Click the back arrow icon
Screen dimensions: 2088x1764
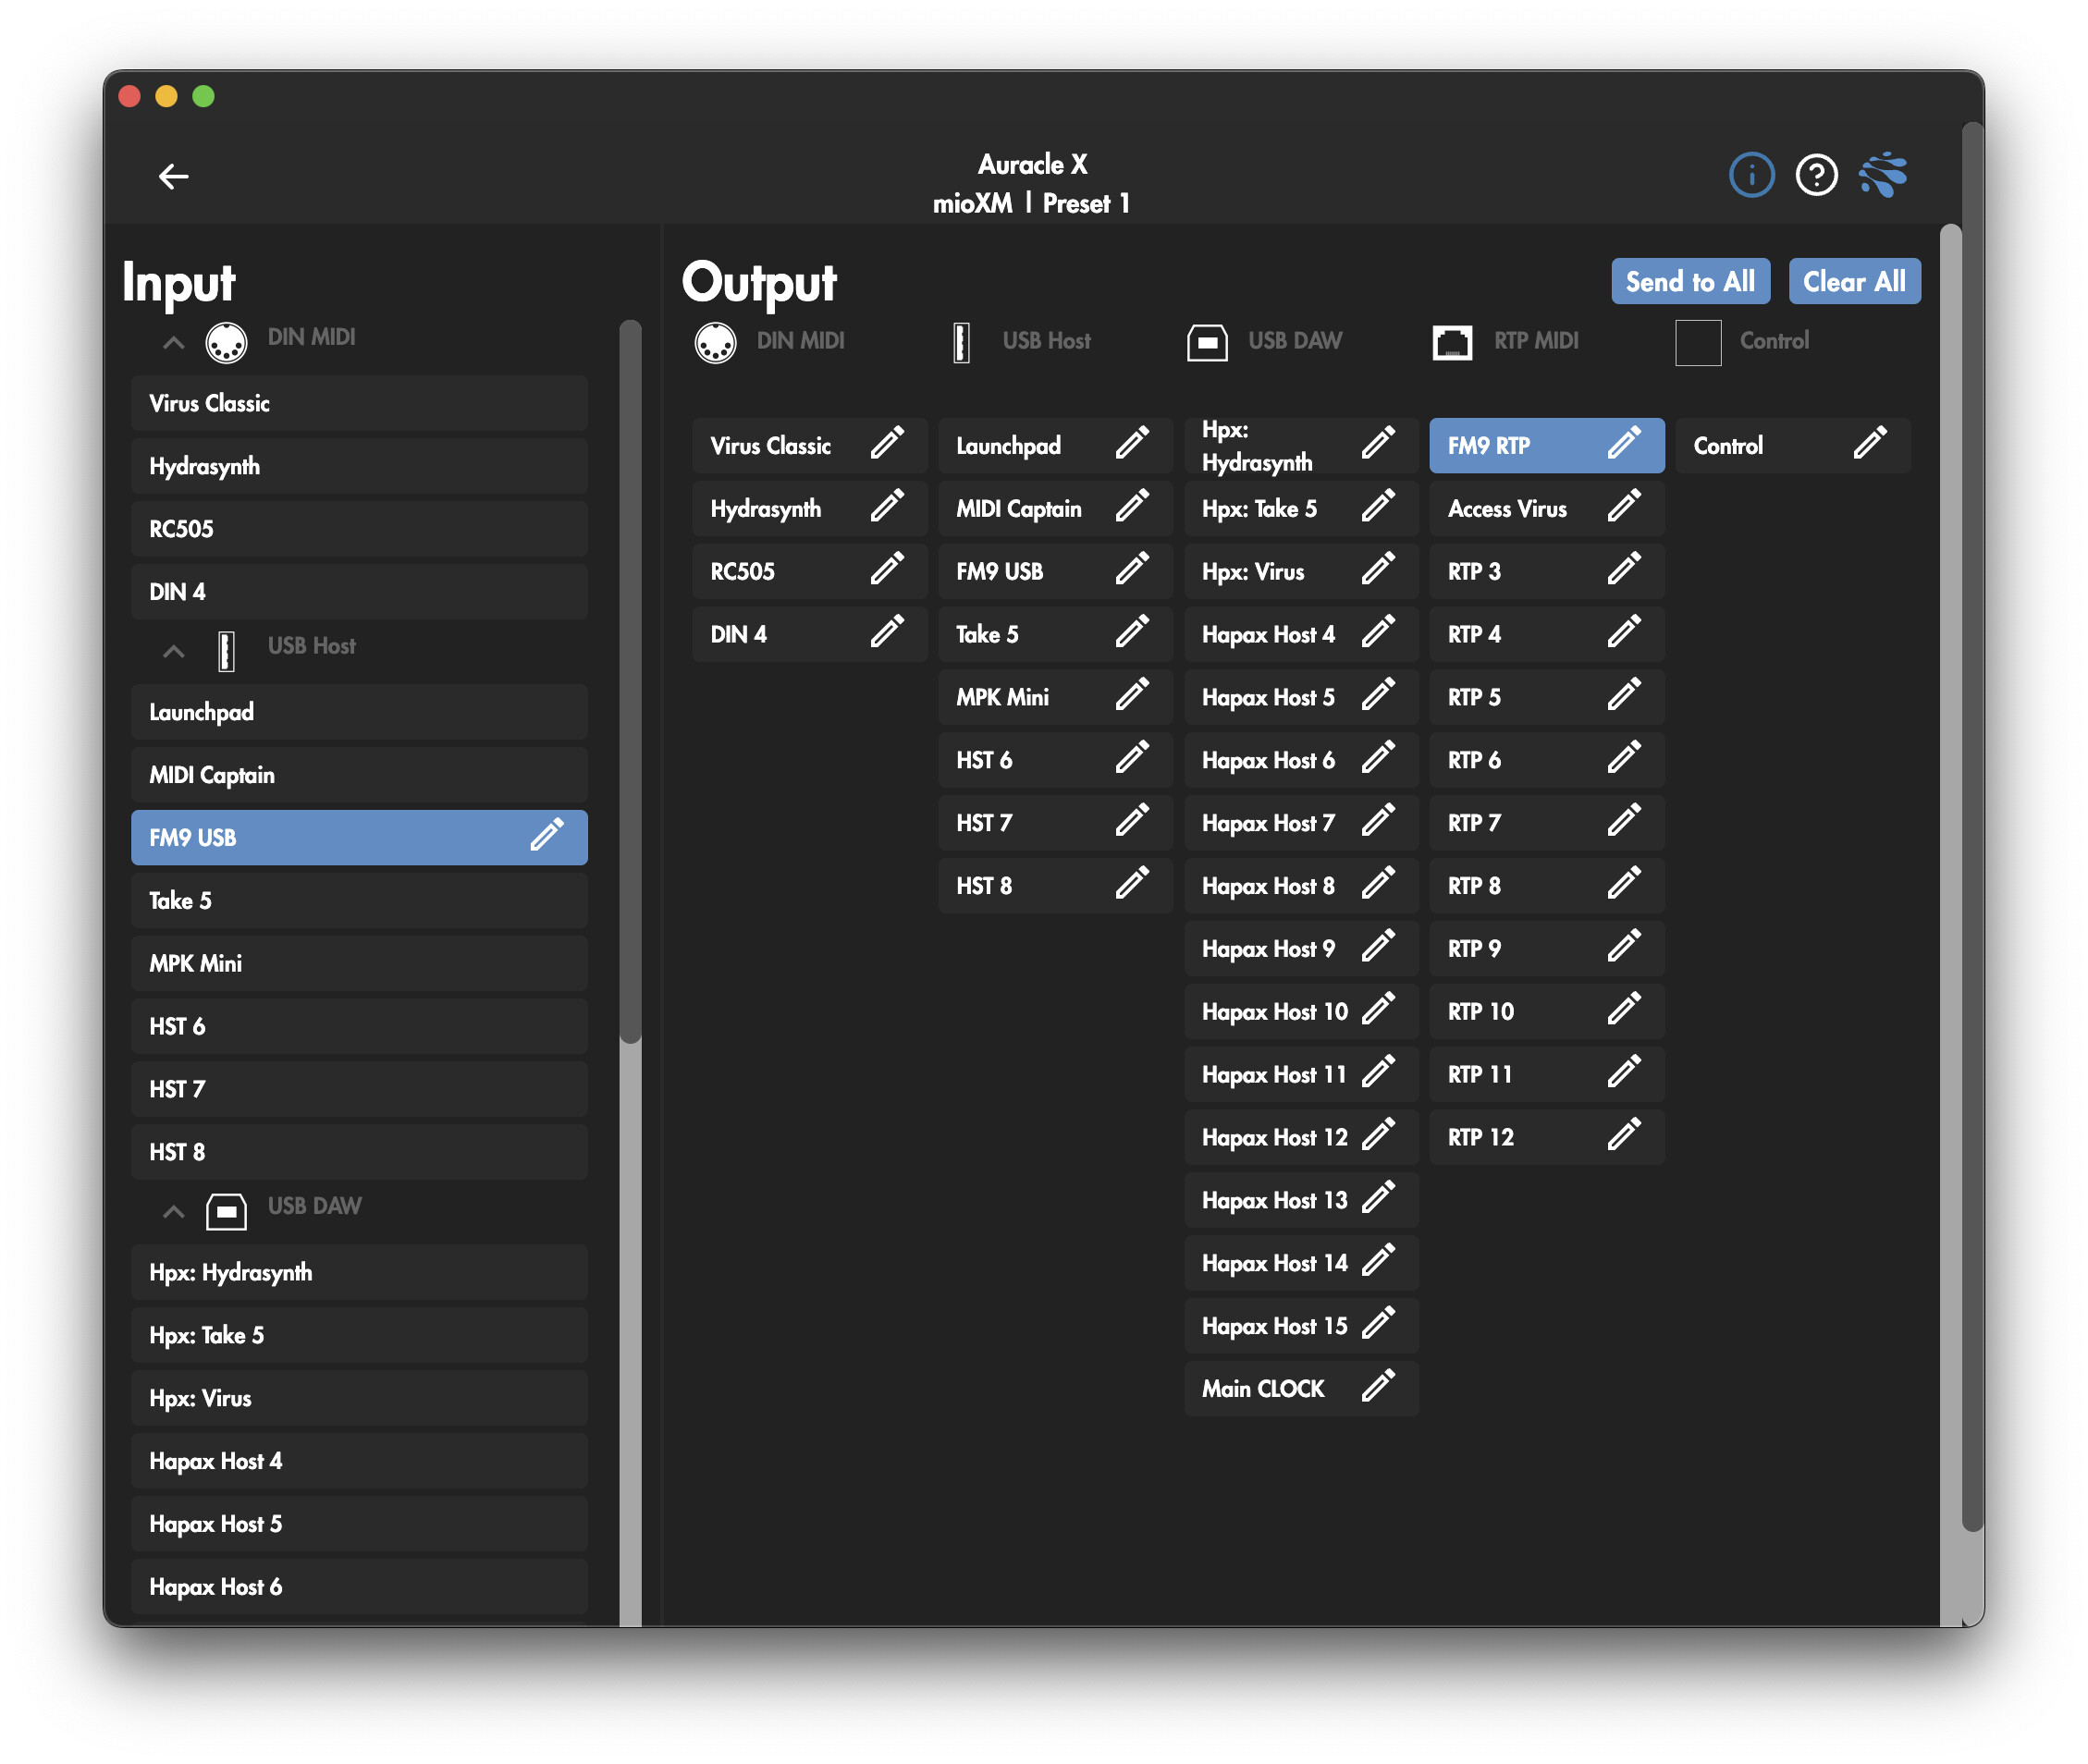173,177
